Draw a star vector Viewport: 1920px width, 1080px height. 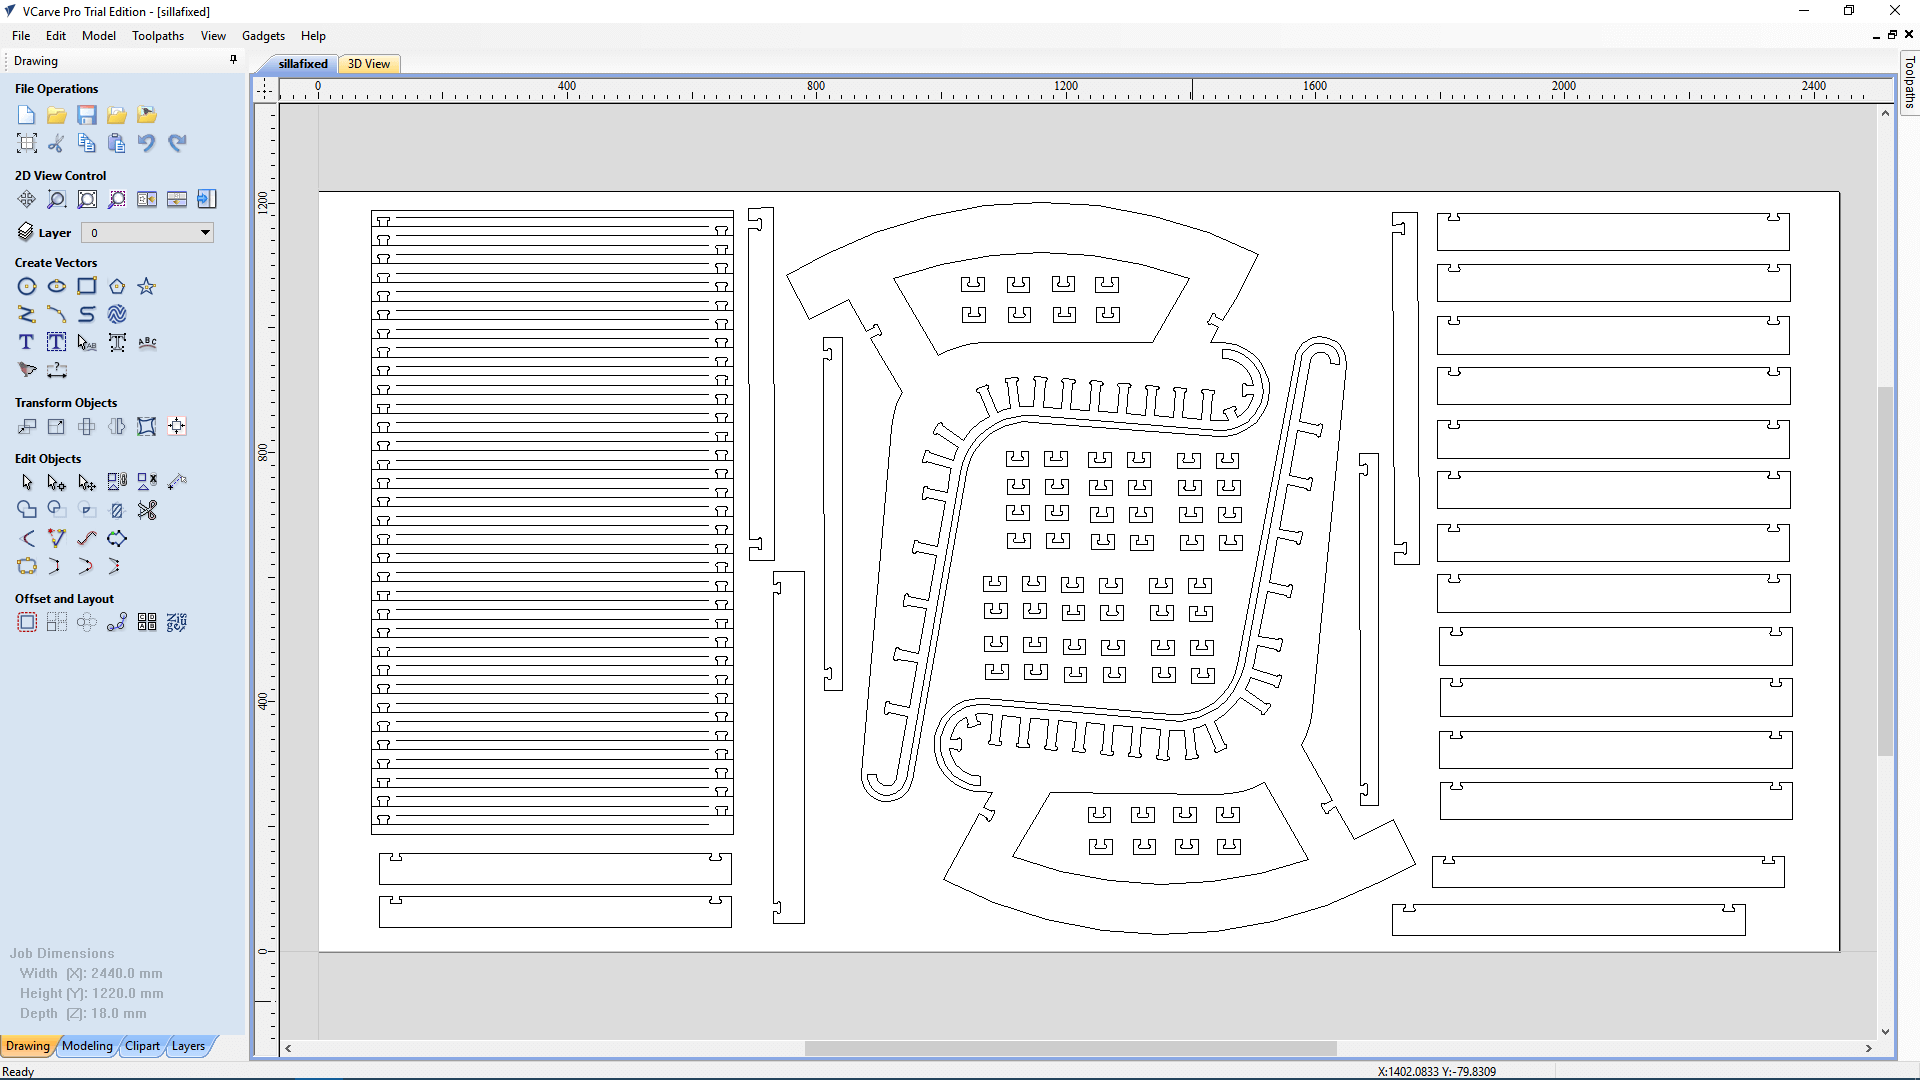147,286
